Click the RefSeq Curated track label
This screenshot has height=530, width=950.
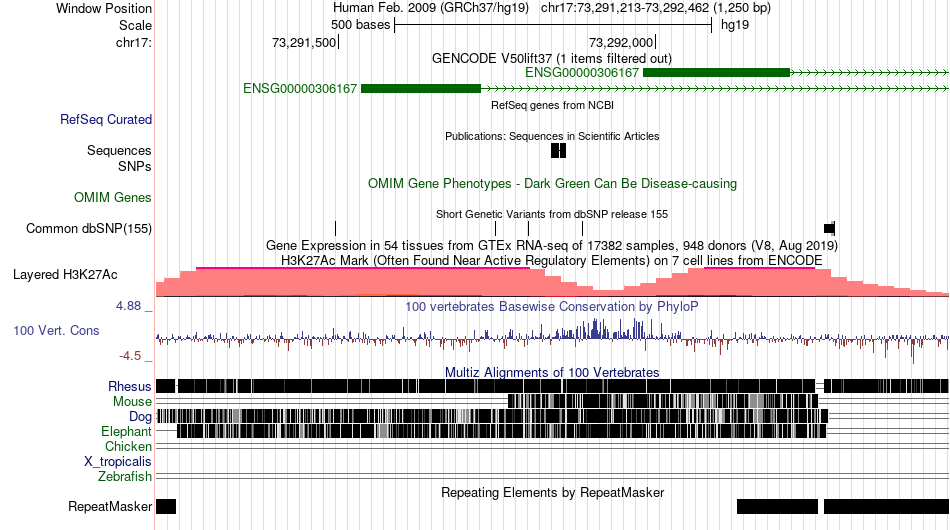click(x=105, y=119)
